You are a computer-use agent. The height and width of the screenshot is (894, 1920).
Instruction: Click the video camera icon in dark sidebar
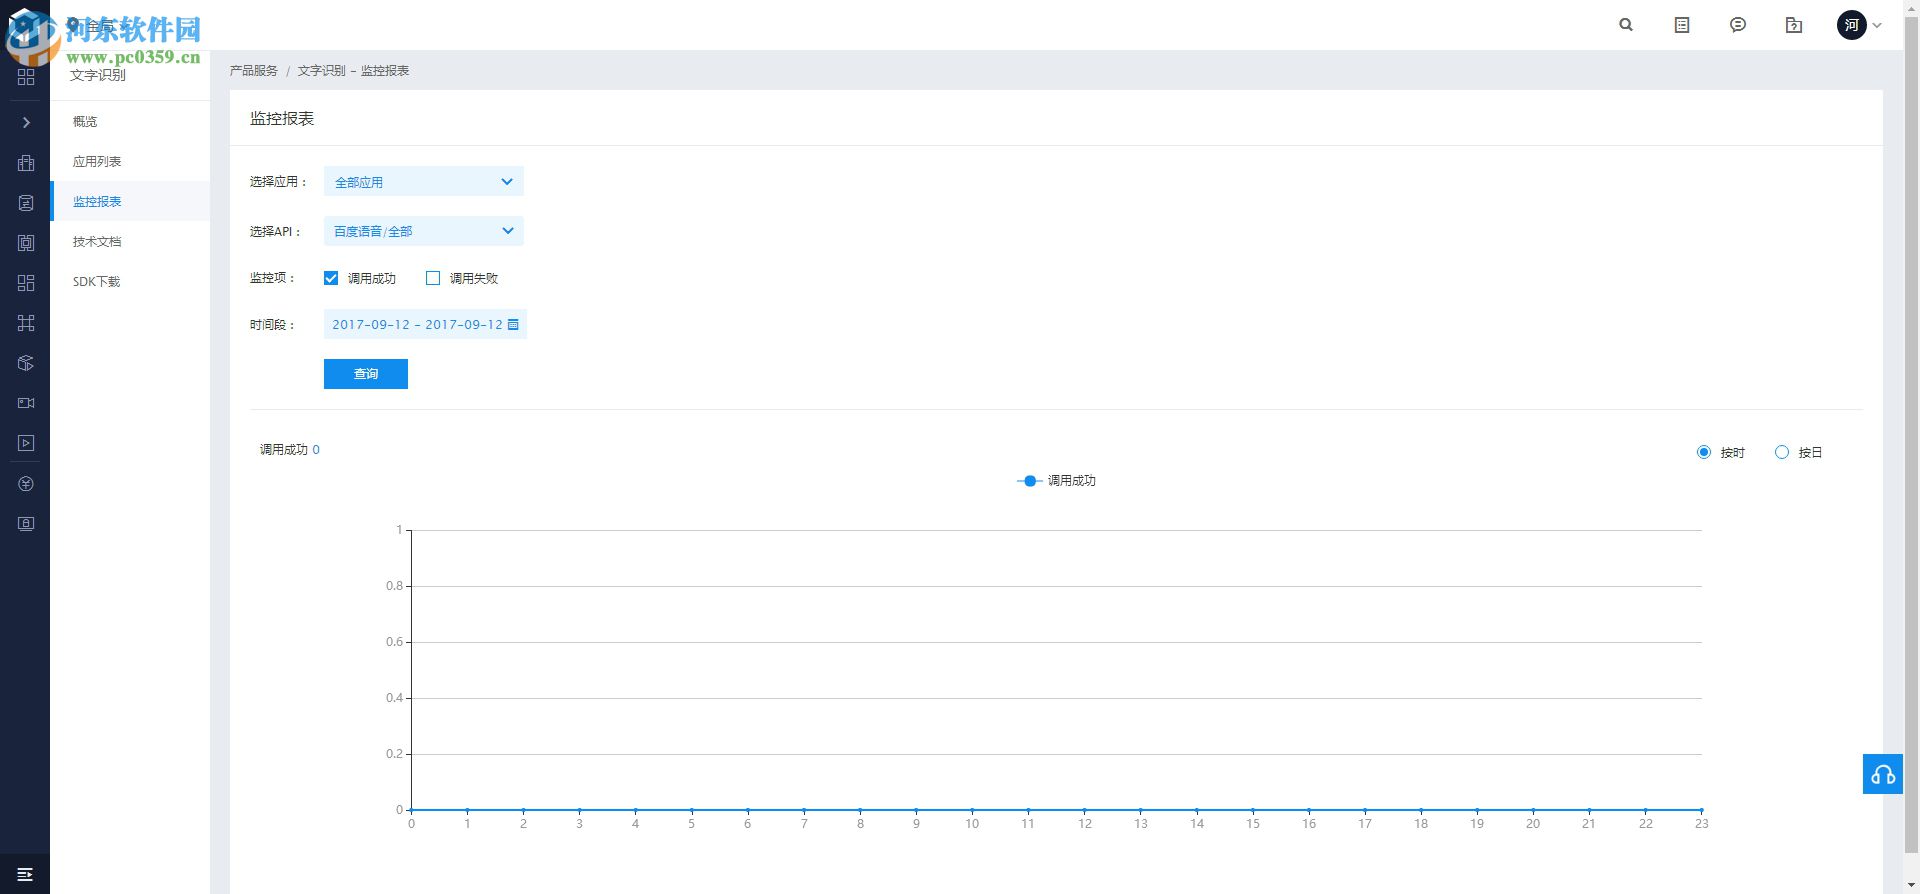(26, 403)
